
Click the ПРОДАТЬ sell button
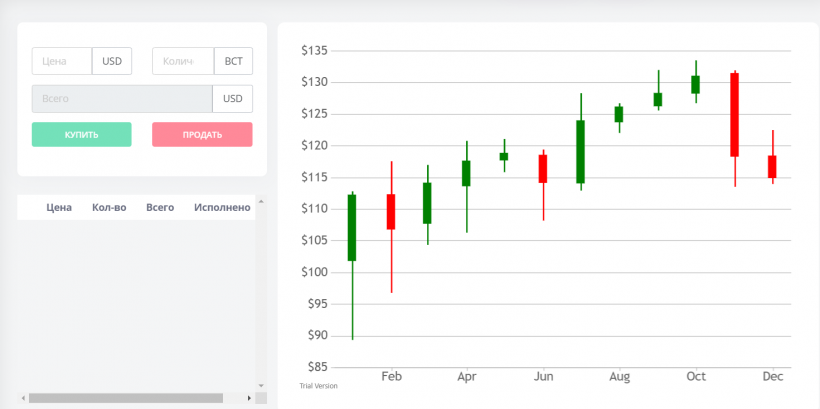202,134
